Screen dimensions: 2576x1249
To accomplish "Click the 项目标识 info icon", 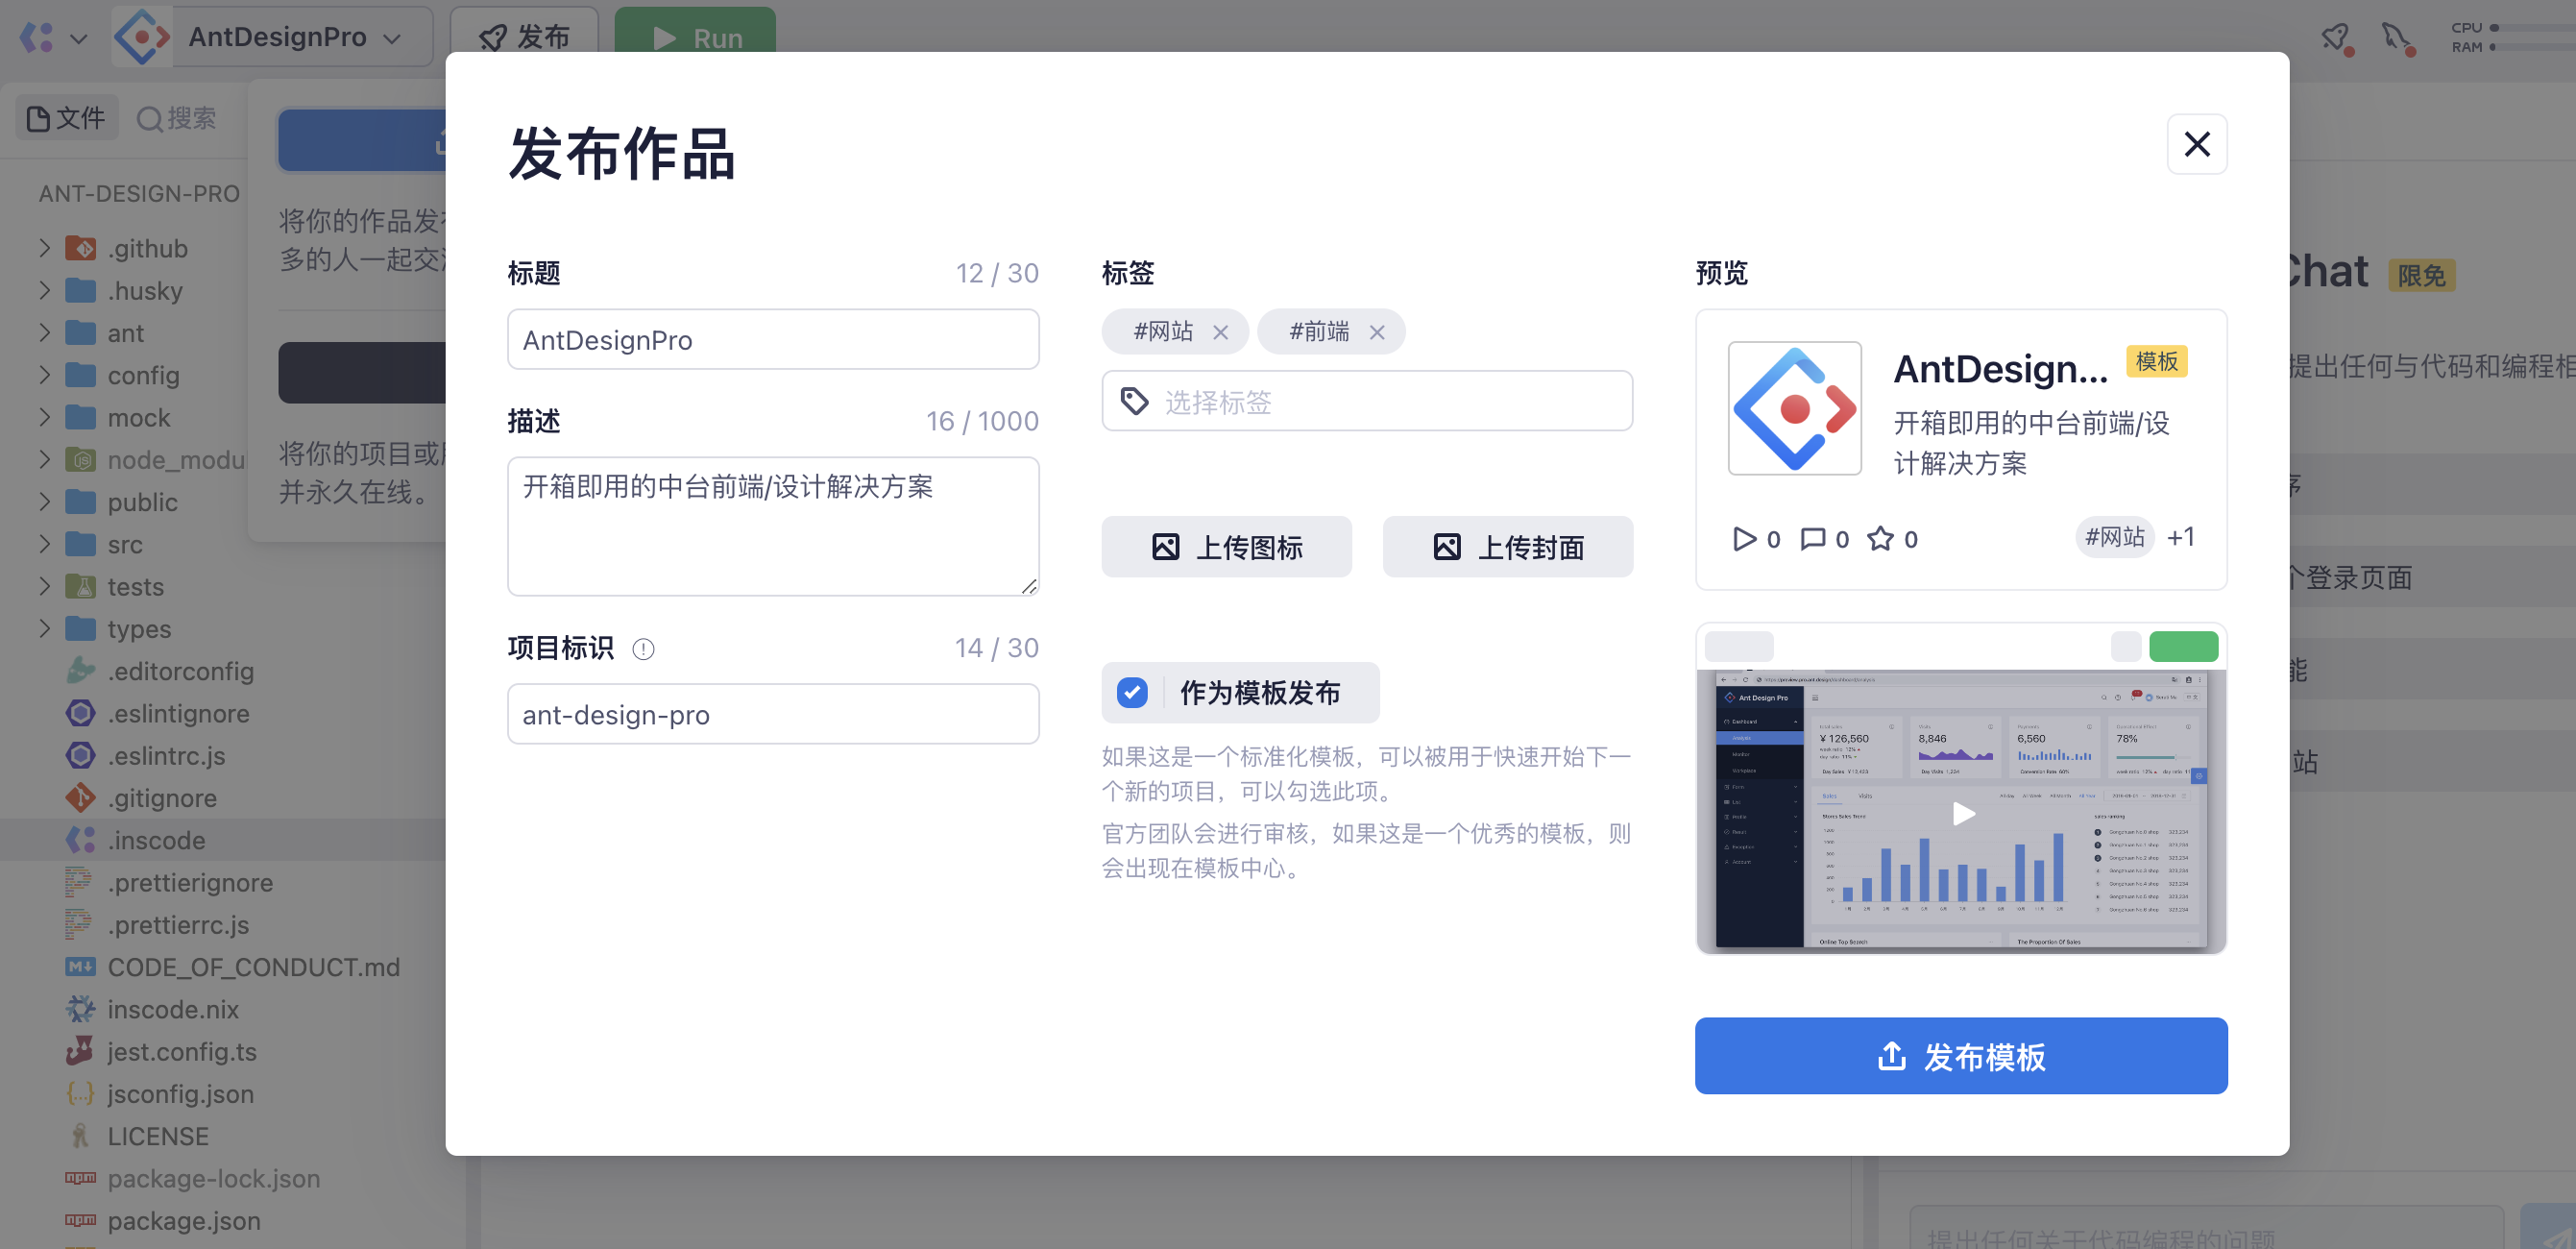I will tap(643, 649).
